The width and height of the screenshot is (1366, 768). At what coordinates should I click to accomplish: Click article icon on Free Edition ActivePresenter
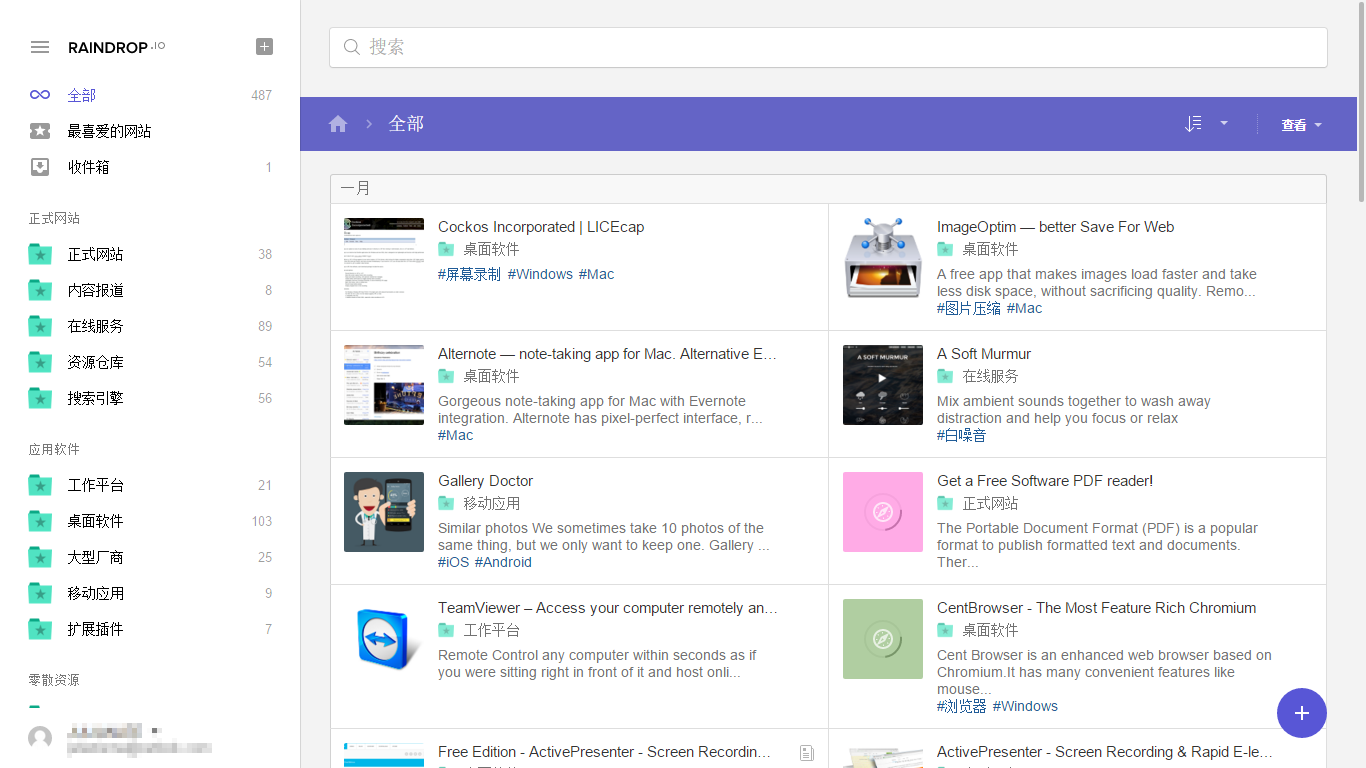807,753
